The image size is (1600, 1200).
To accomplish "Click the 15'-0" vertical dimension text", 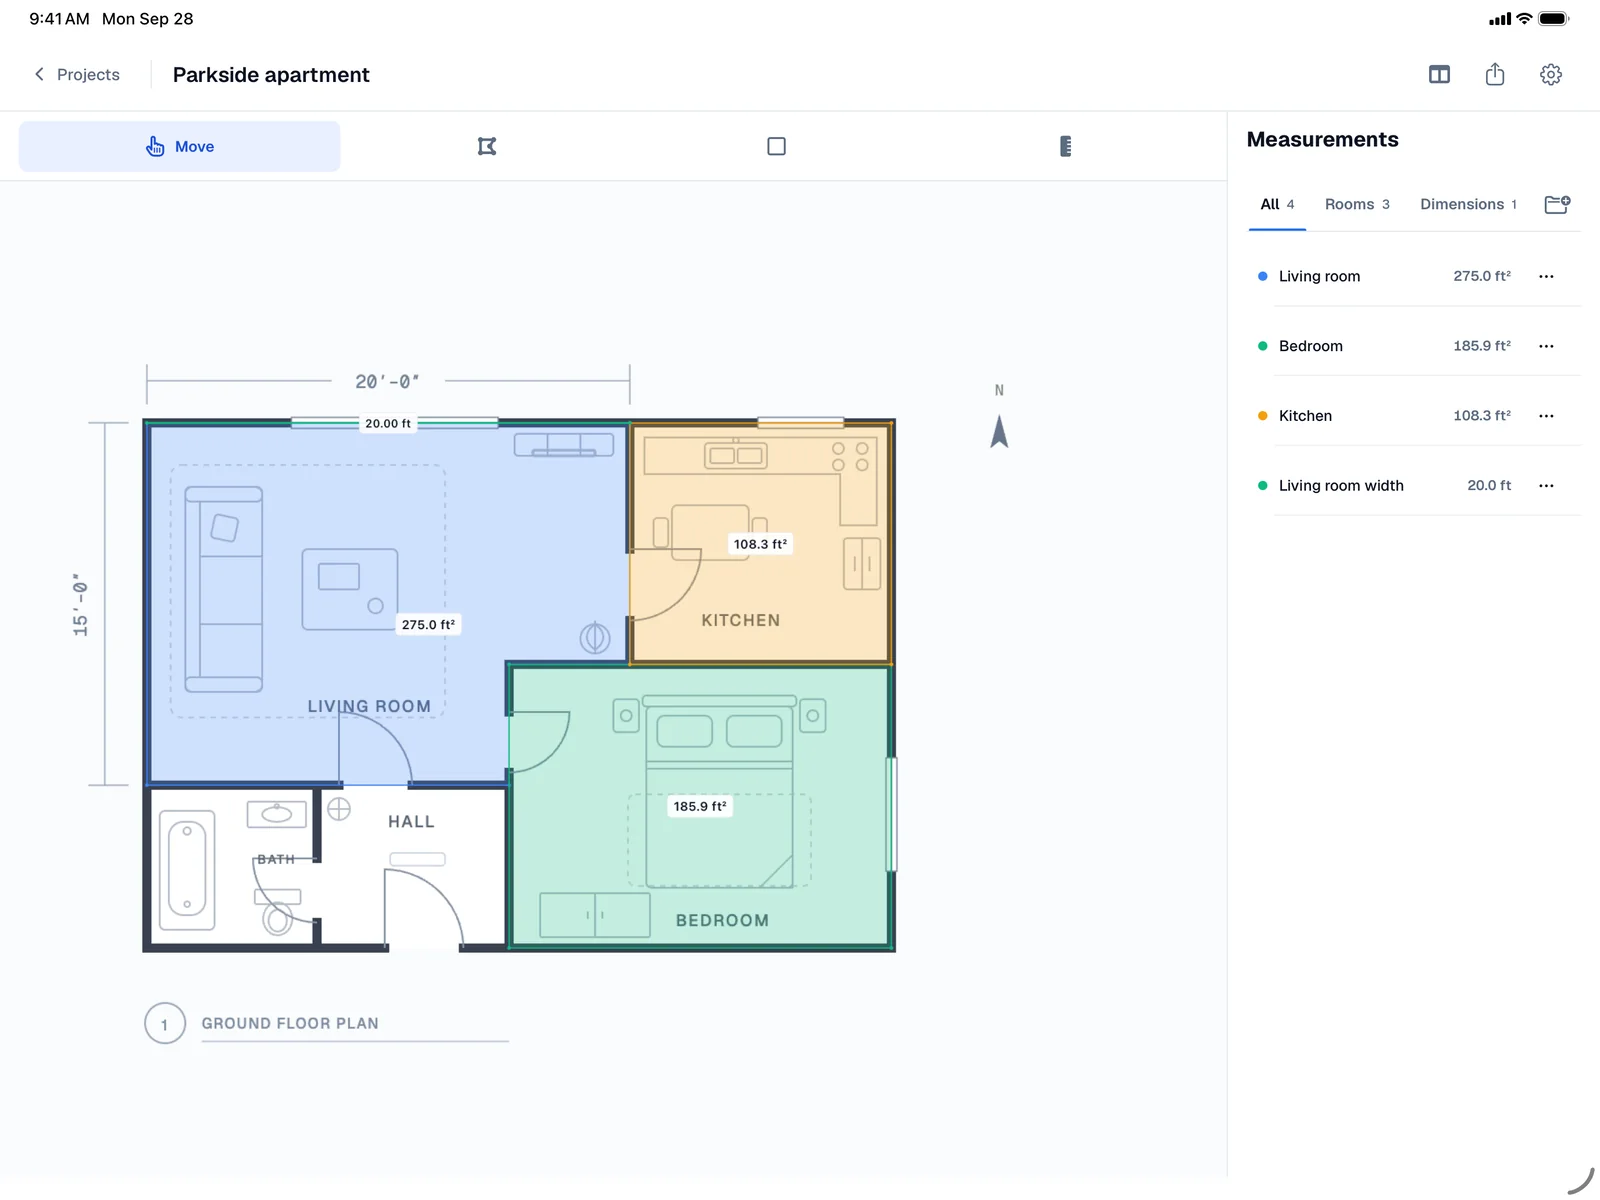I will coord(80,605).
